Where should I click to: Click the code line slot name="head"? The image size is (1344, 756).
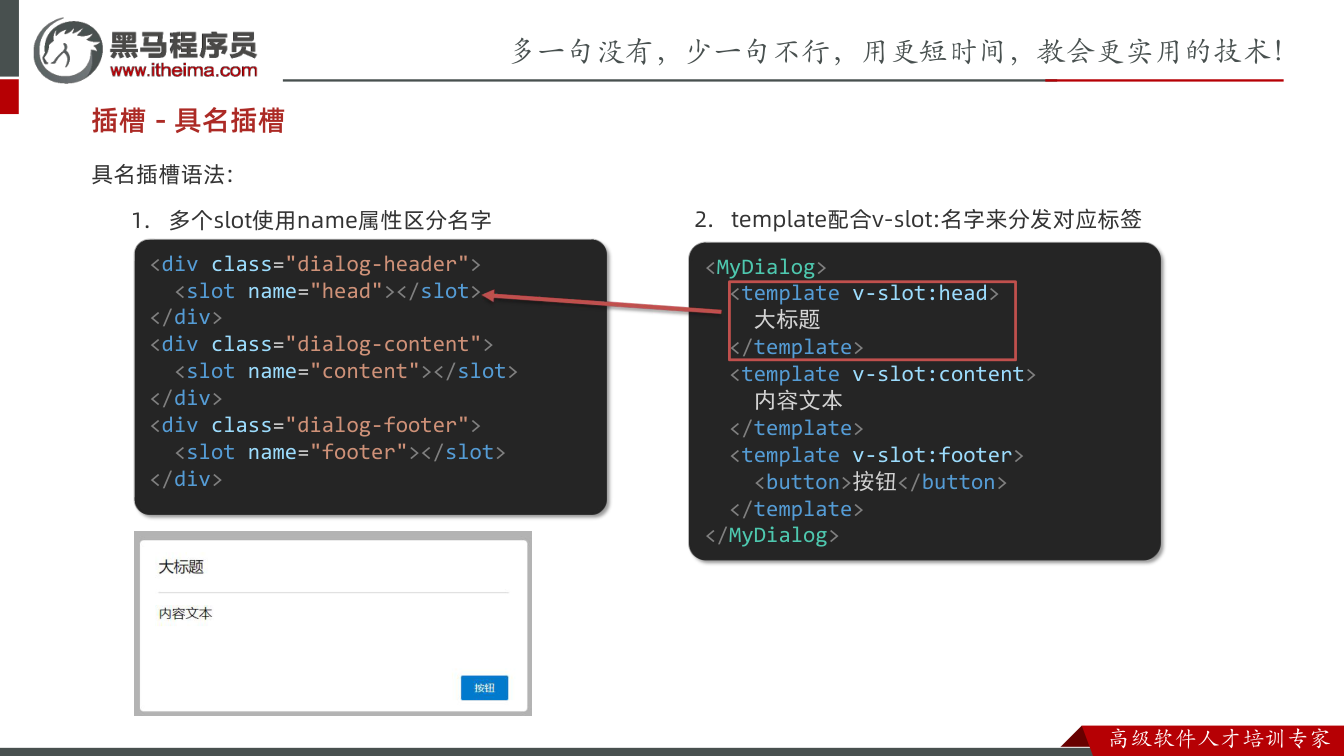point(328,291)
